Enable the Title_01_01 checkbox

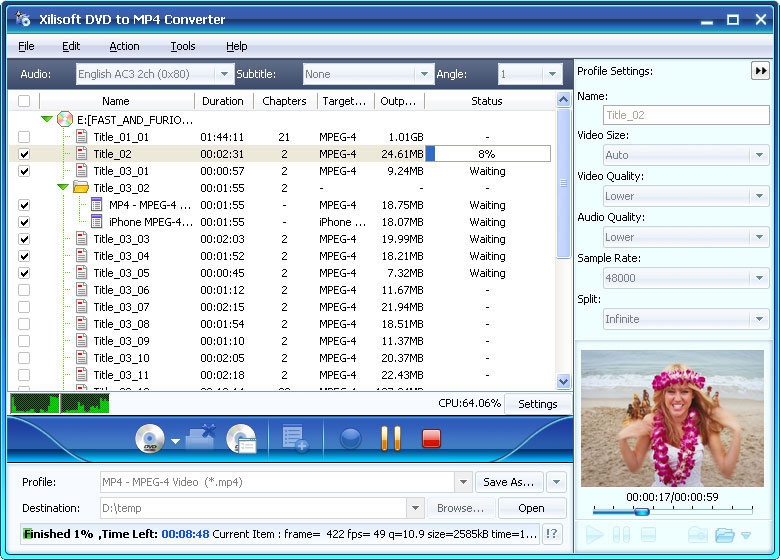[x=24, y=137]
